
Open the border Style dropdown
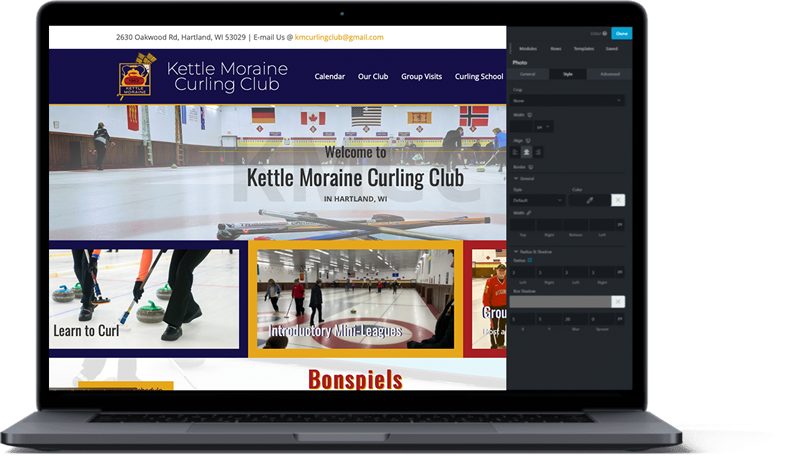pos(538,200)
